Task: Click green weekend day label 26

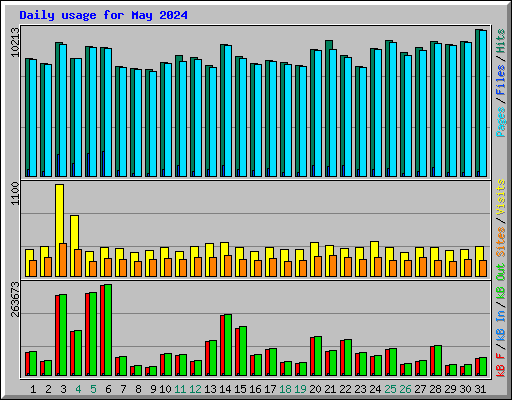Action: click(405, 389)
